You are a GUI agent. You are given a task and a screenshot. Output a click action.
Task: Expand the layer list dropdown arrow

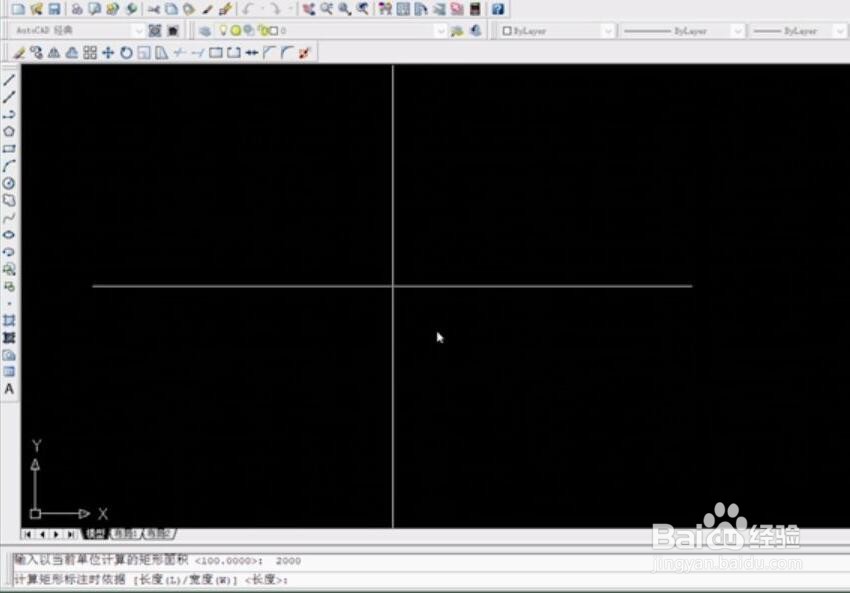(x=440, y=31)
